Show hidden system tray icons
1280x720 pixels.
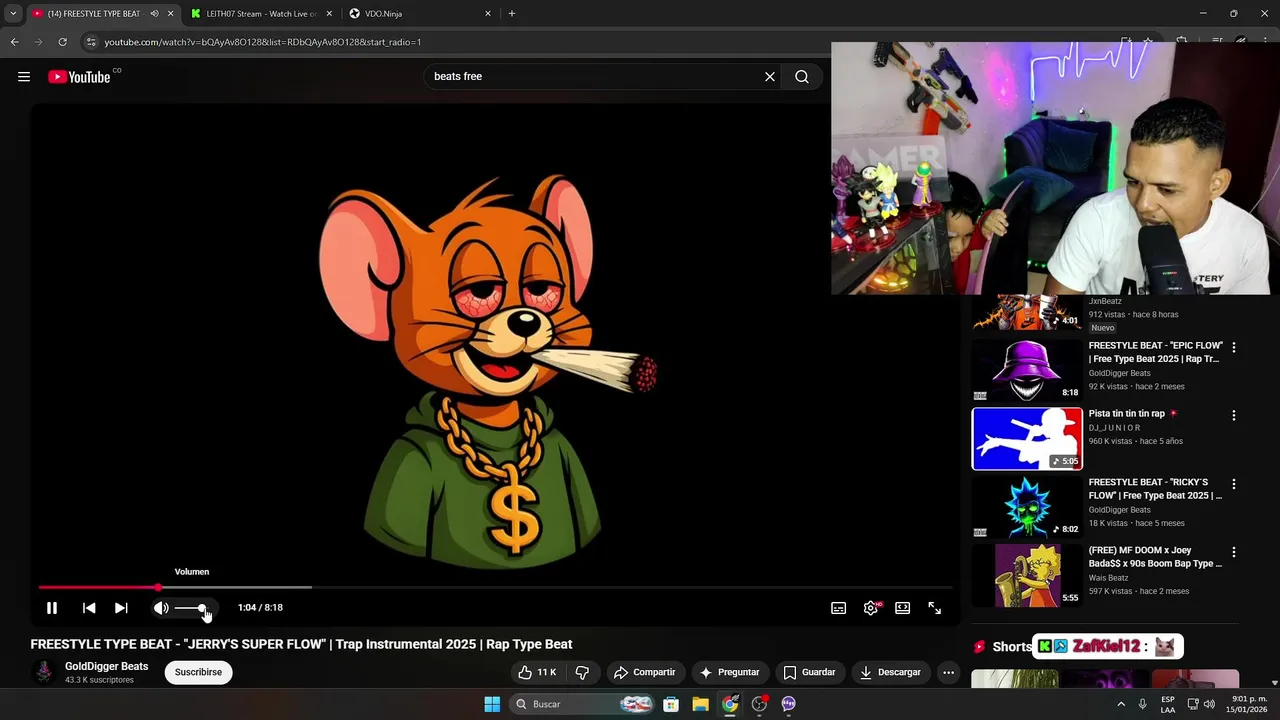tap(1121, 704)
